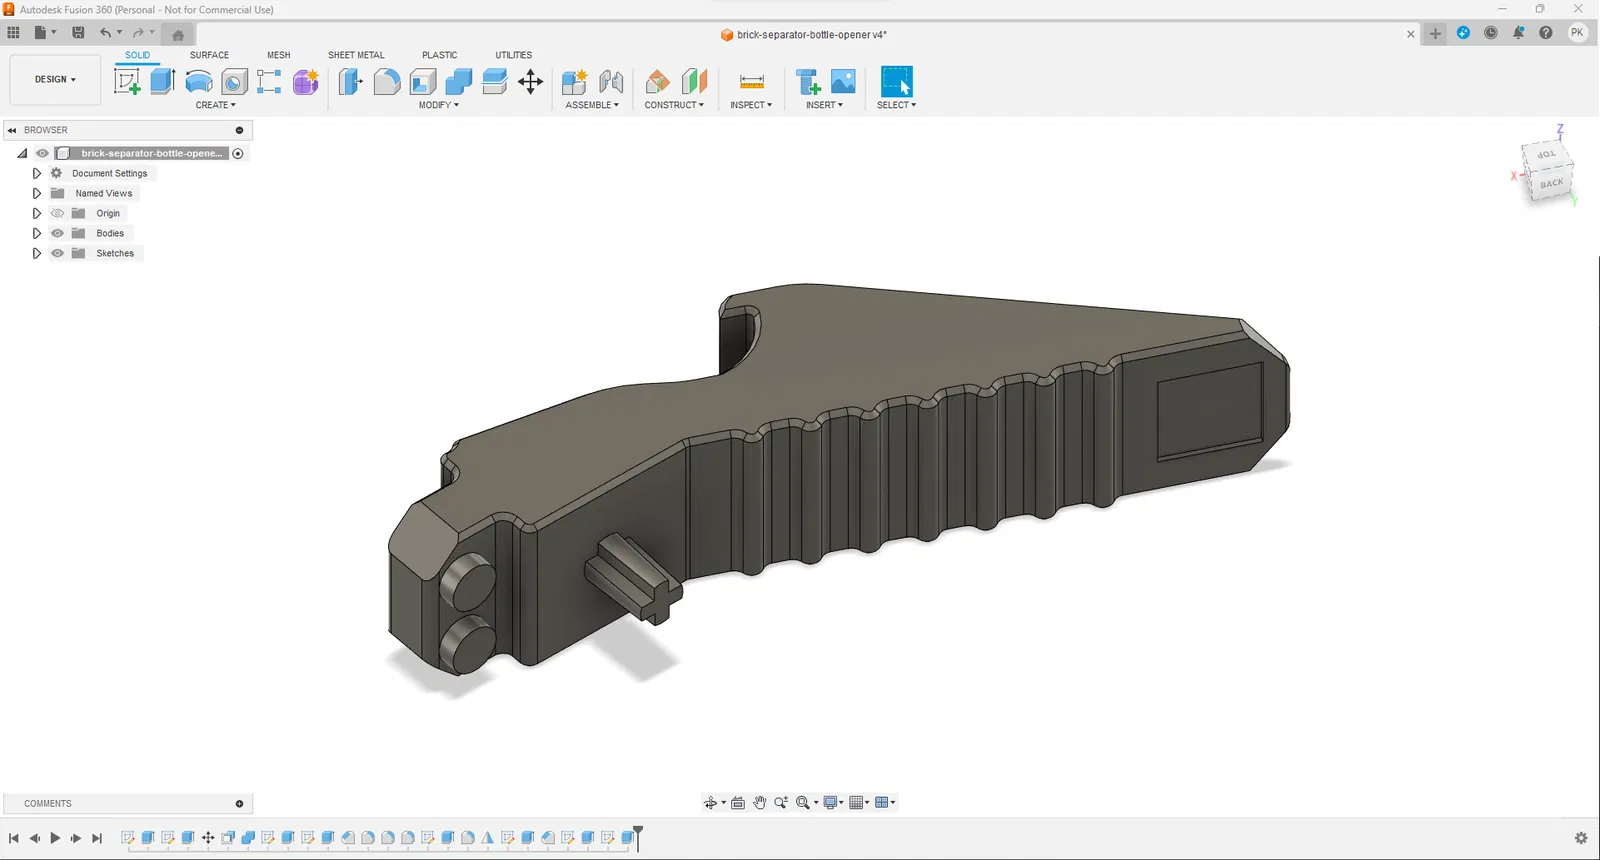1600x860 pixels.
Task: Toggle visibility of Bodies folder
Action: [57, 233]
